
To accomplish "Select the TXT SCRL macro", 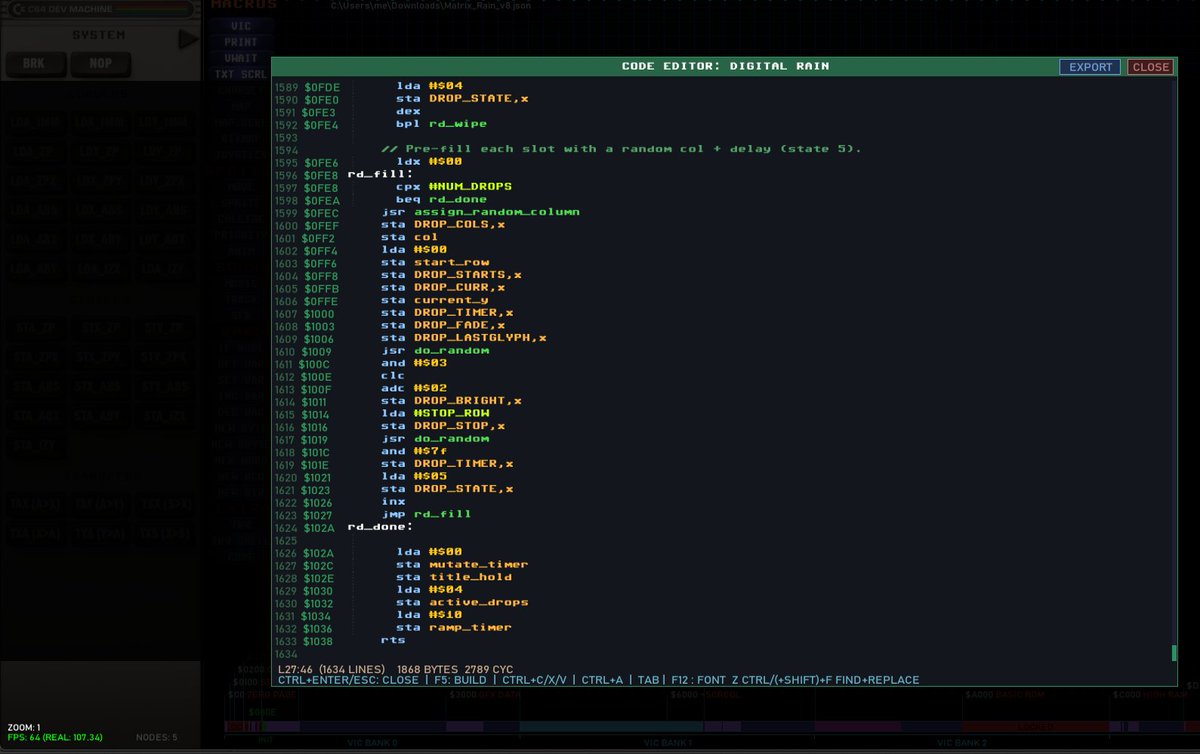I will pos(240,74).
